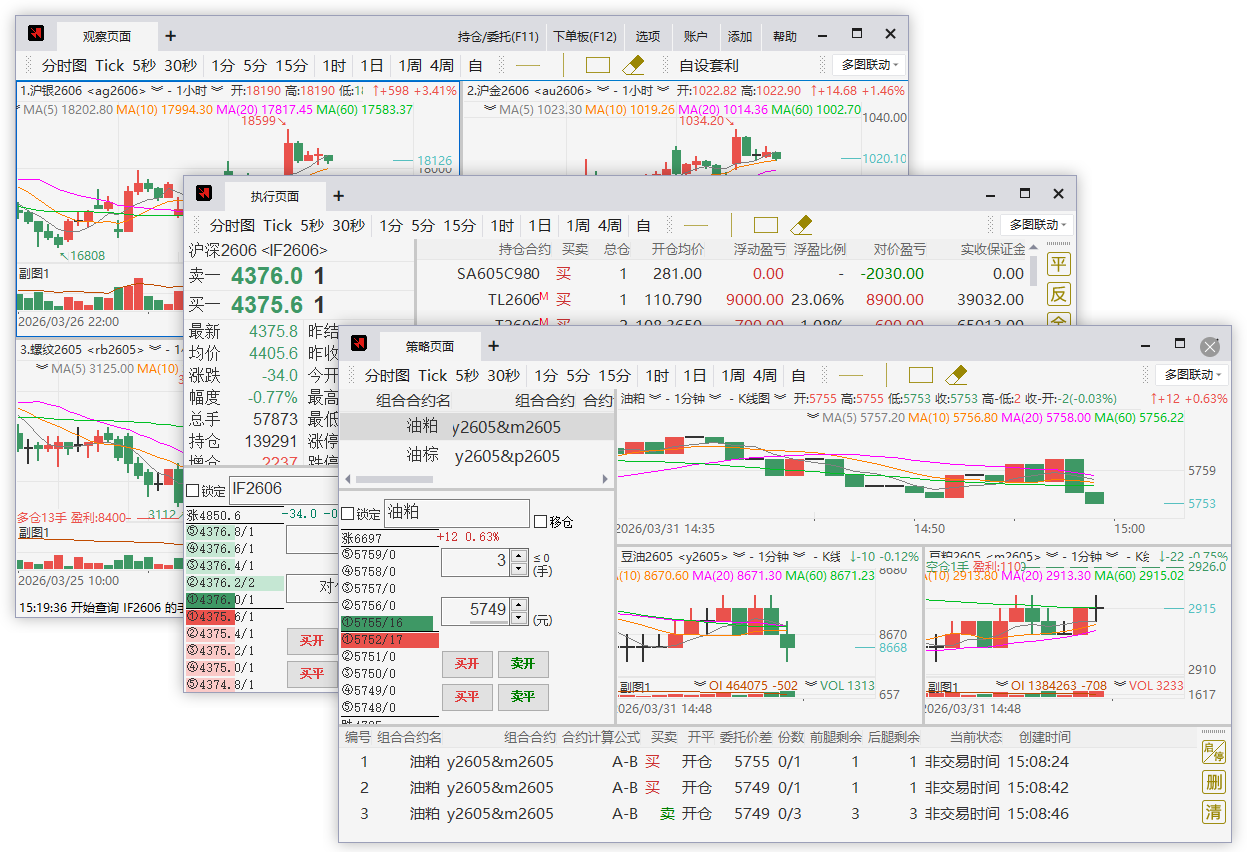Open the 下单板(F12) menu
This screenshot has height=852, width=1251.
[x=585, y=36]
